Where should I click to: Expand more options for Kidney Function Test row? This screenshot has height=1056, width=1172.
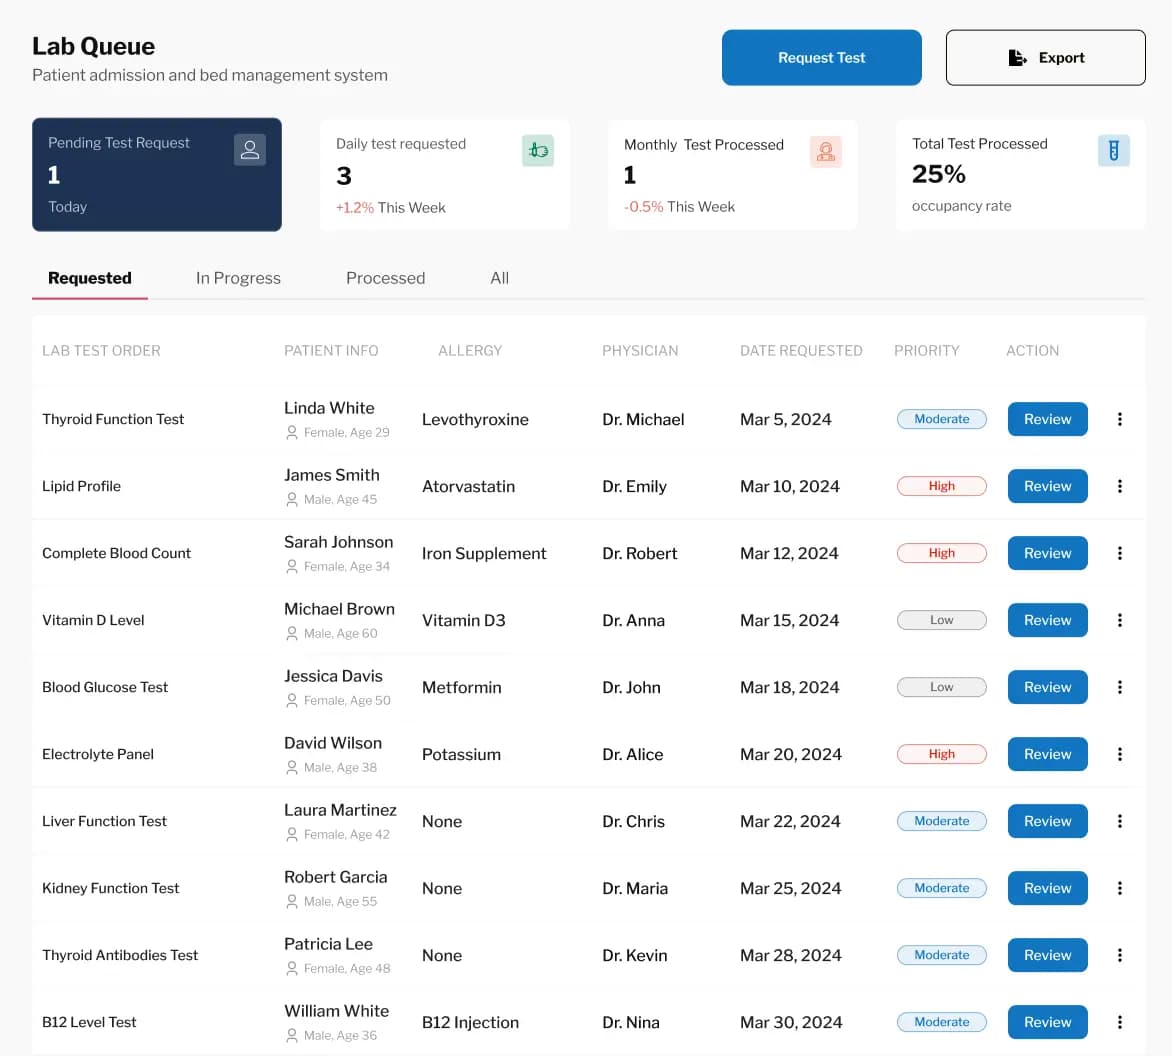[x=1119, y=888]
